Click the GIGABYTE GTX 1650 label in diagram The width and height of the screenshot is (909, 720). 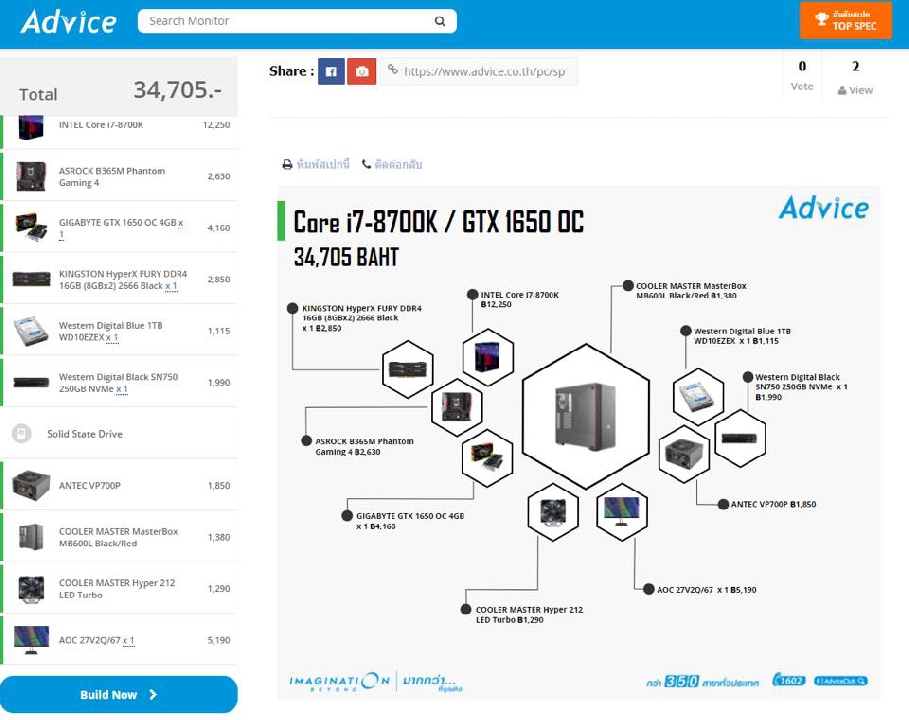point(410,521)
